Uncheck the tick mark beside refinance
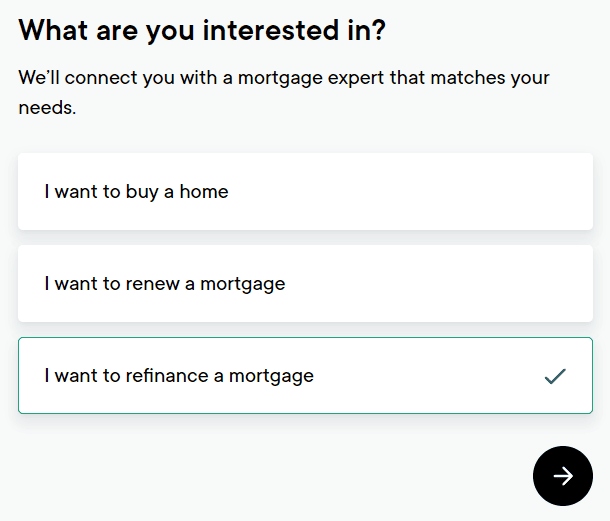Screen dimensions: 610x521 pyautogui.click(x=555, y=376)
